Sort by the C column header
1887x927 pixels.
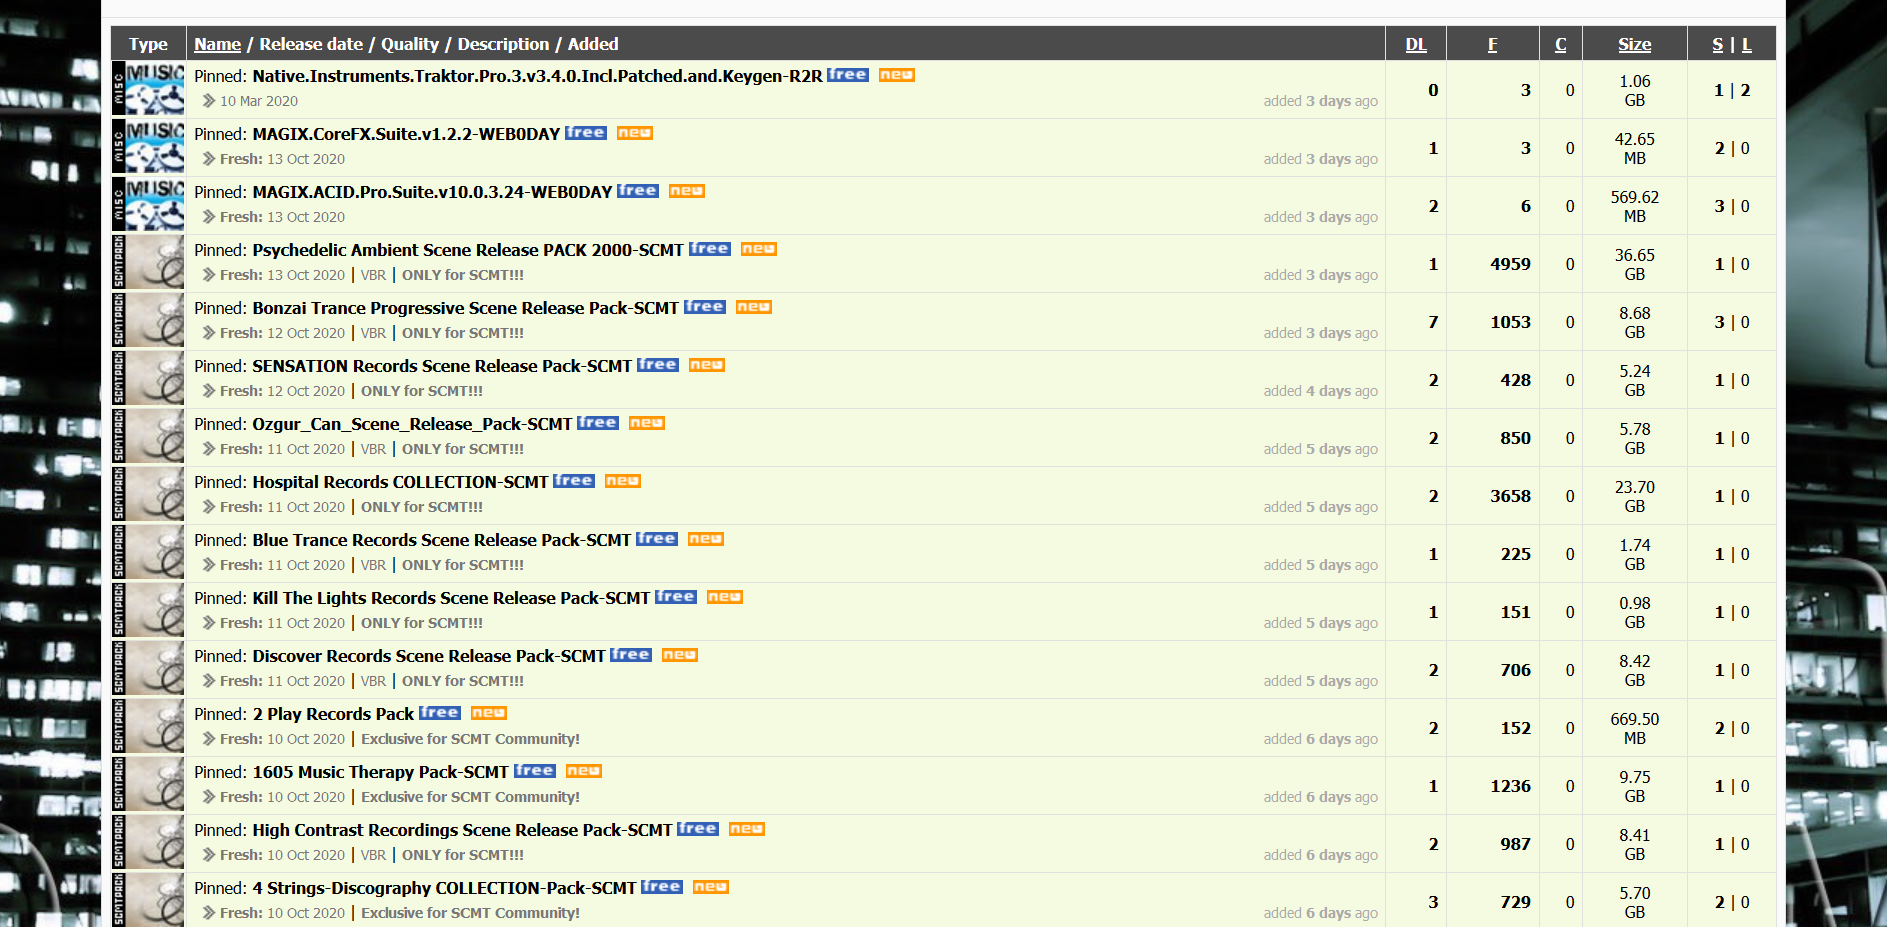coord(1561,44)
